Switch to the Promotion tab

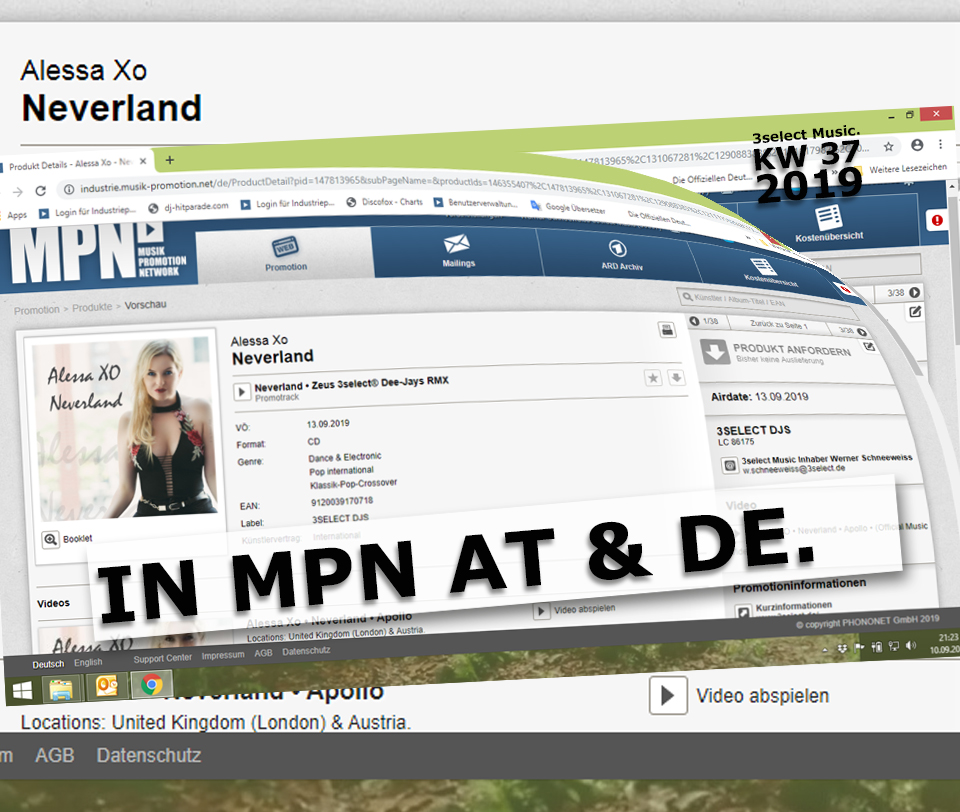[285, 254]
